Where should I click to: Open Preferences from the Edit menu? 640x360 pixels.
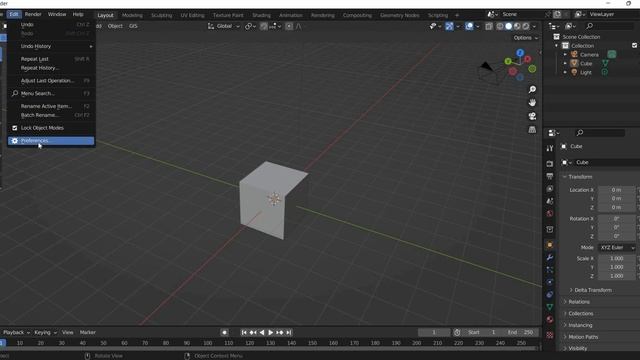[x=51, y=141]
